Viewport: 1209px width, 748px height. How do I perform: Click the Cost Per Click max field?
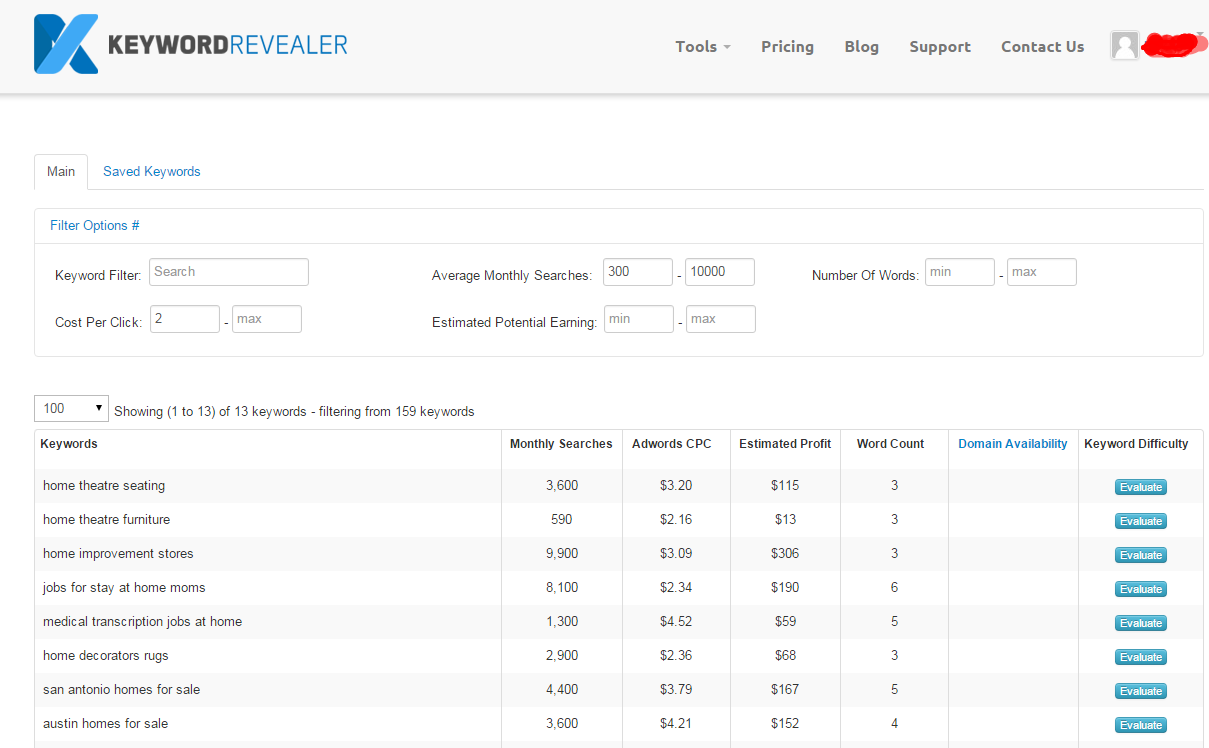click(x=266, y=318)
